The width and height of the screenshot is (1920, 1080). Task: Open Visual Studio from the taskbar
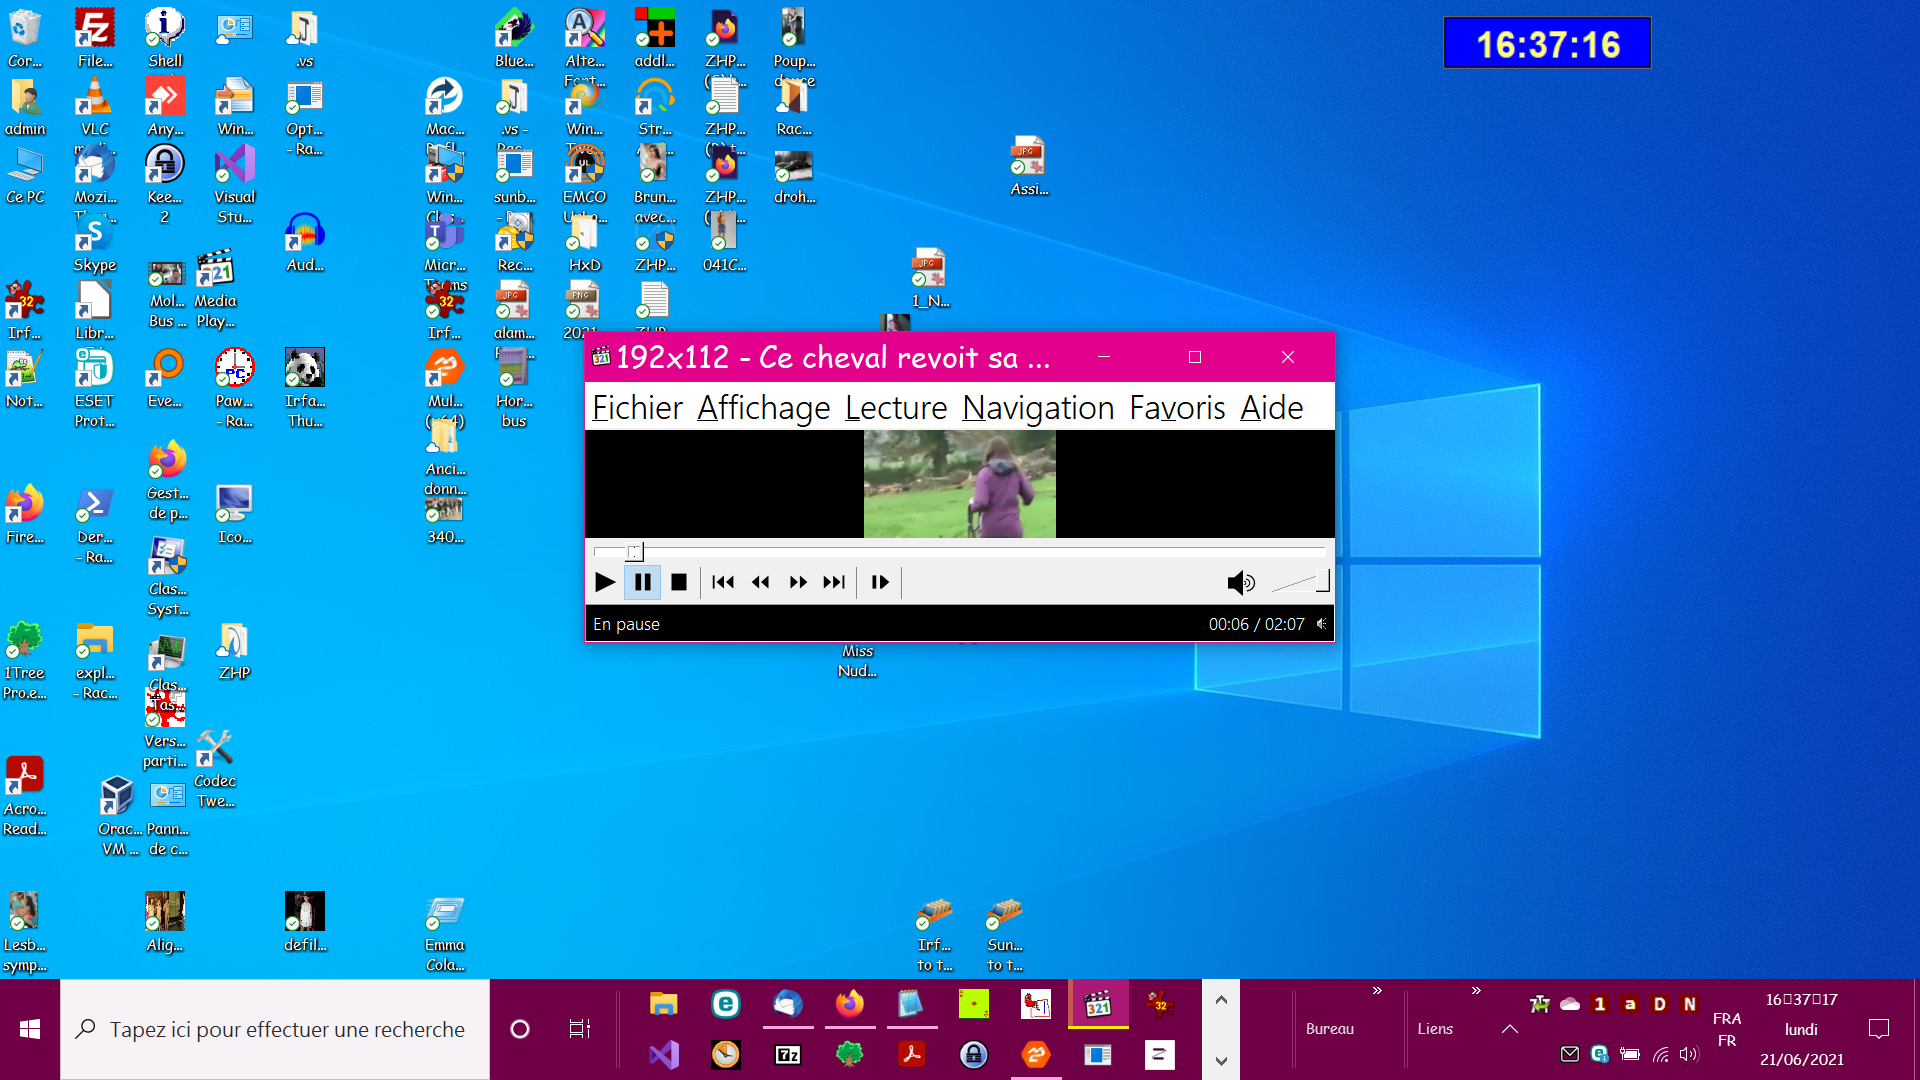pos(664,1054)
